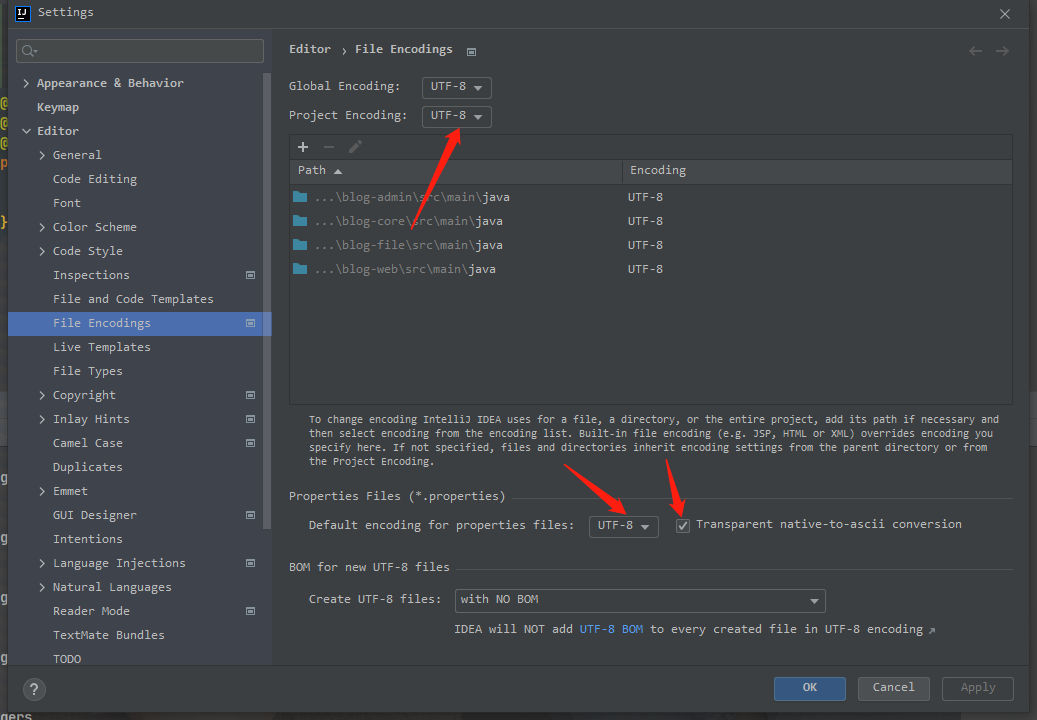1037x720 pixels.
Task: Click the blog-core folder icon
Action: click(300, 221)
